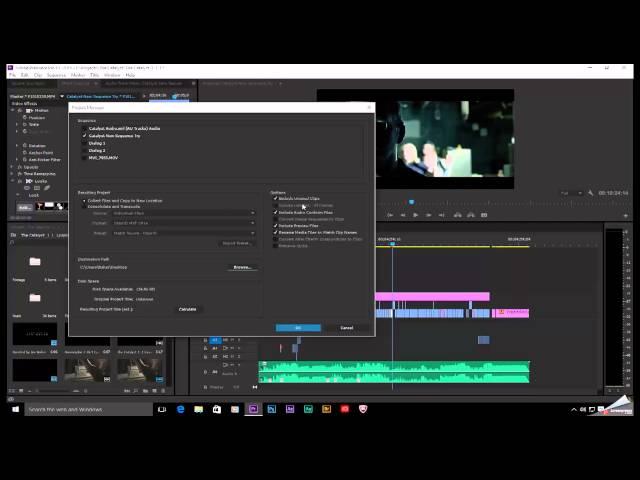Image resolution: width=640 pixels, height=480 pixels.
Task: Disable Rename Media Files to Match Clip Names
Action: click(275, 232)
